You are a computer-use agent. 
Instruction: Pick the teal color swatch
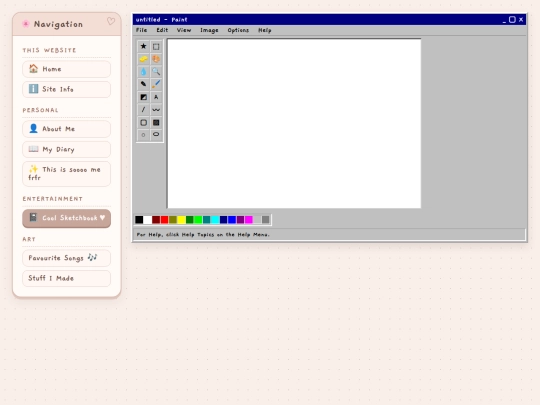pos(207,220)
